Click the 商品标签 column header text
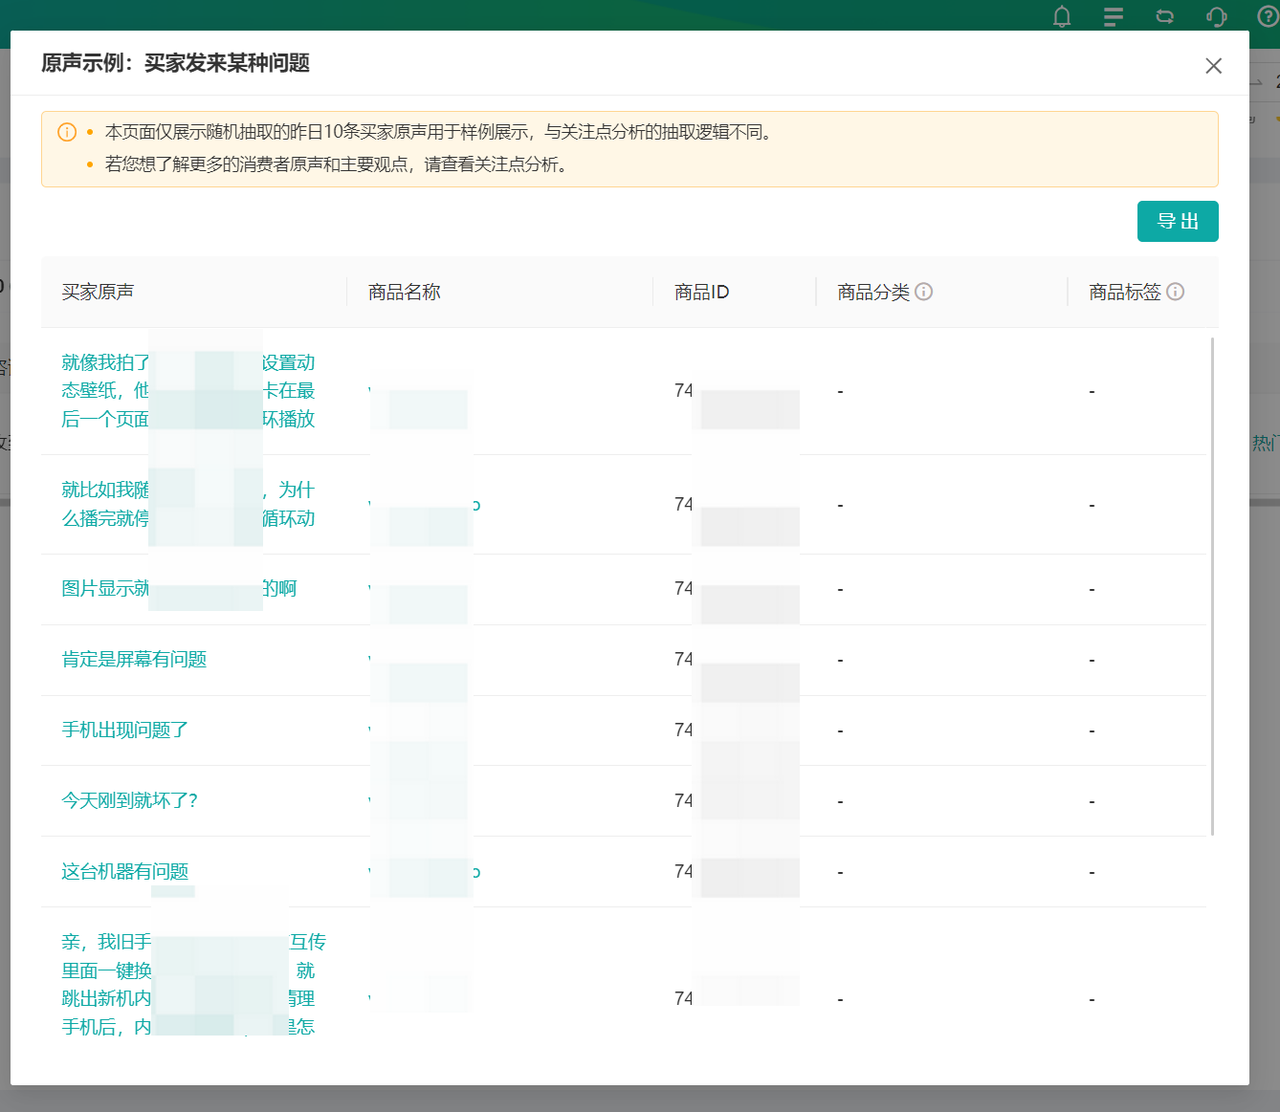This screenshot has width=1280, height=1112. tap(1125, 292)
